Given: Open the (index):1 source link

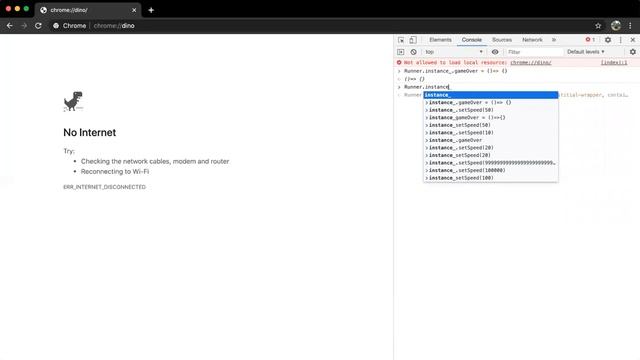Looking at the screenshot, I should (614, 62).
